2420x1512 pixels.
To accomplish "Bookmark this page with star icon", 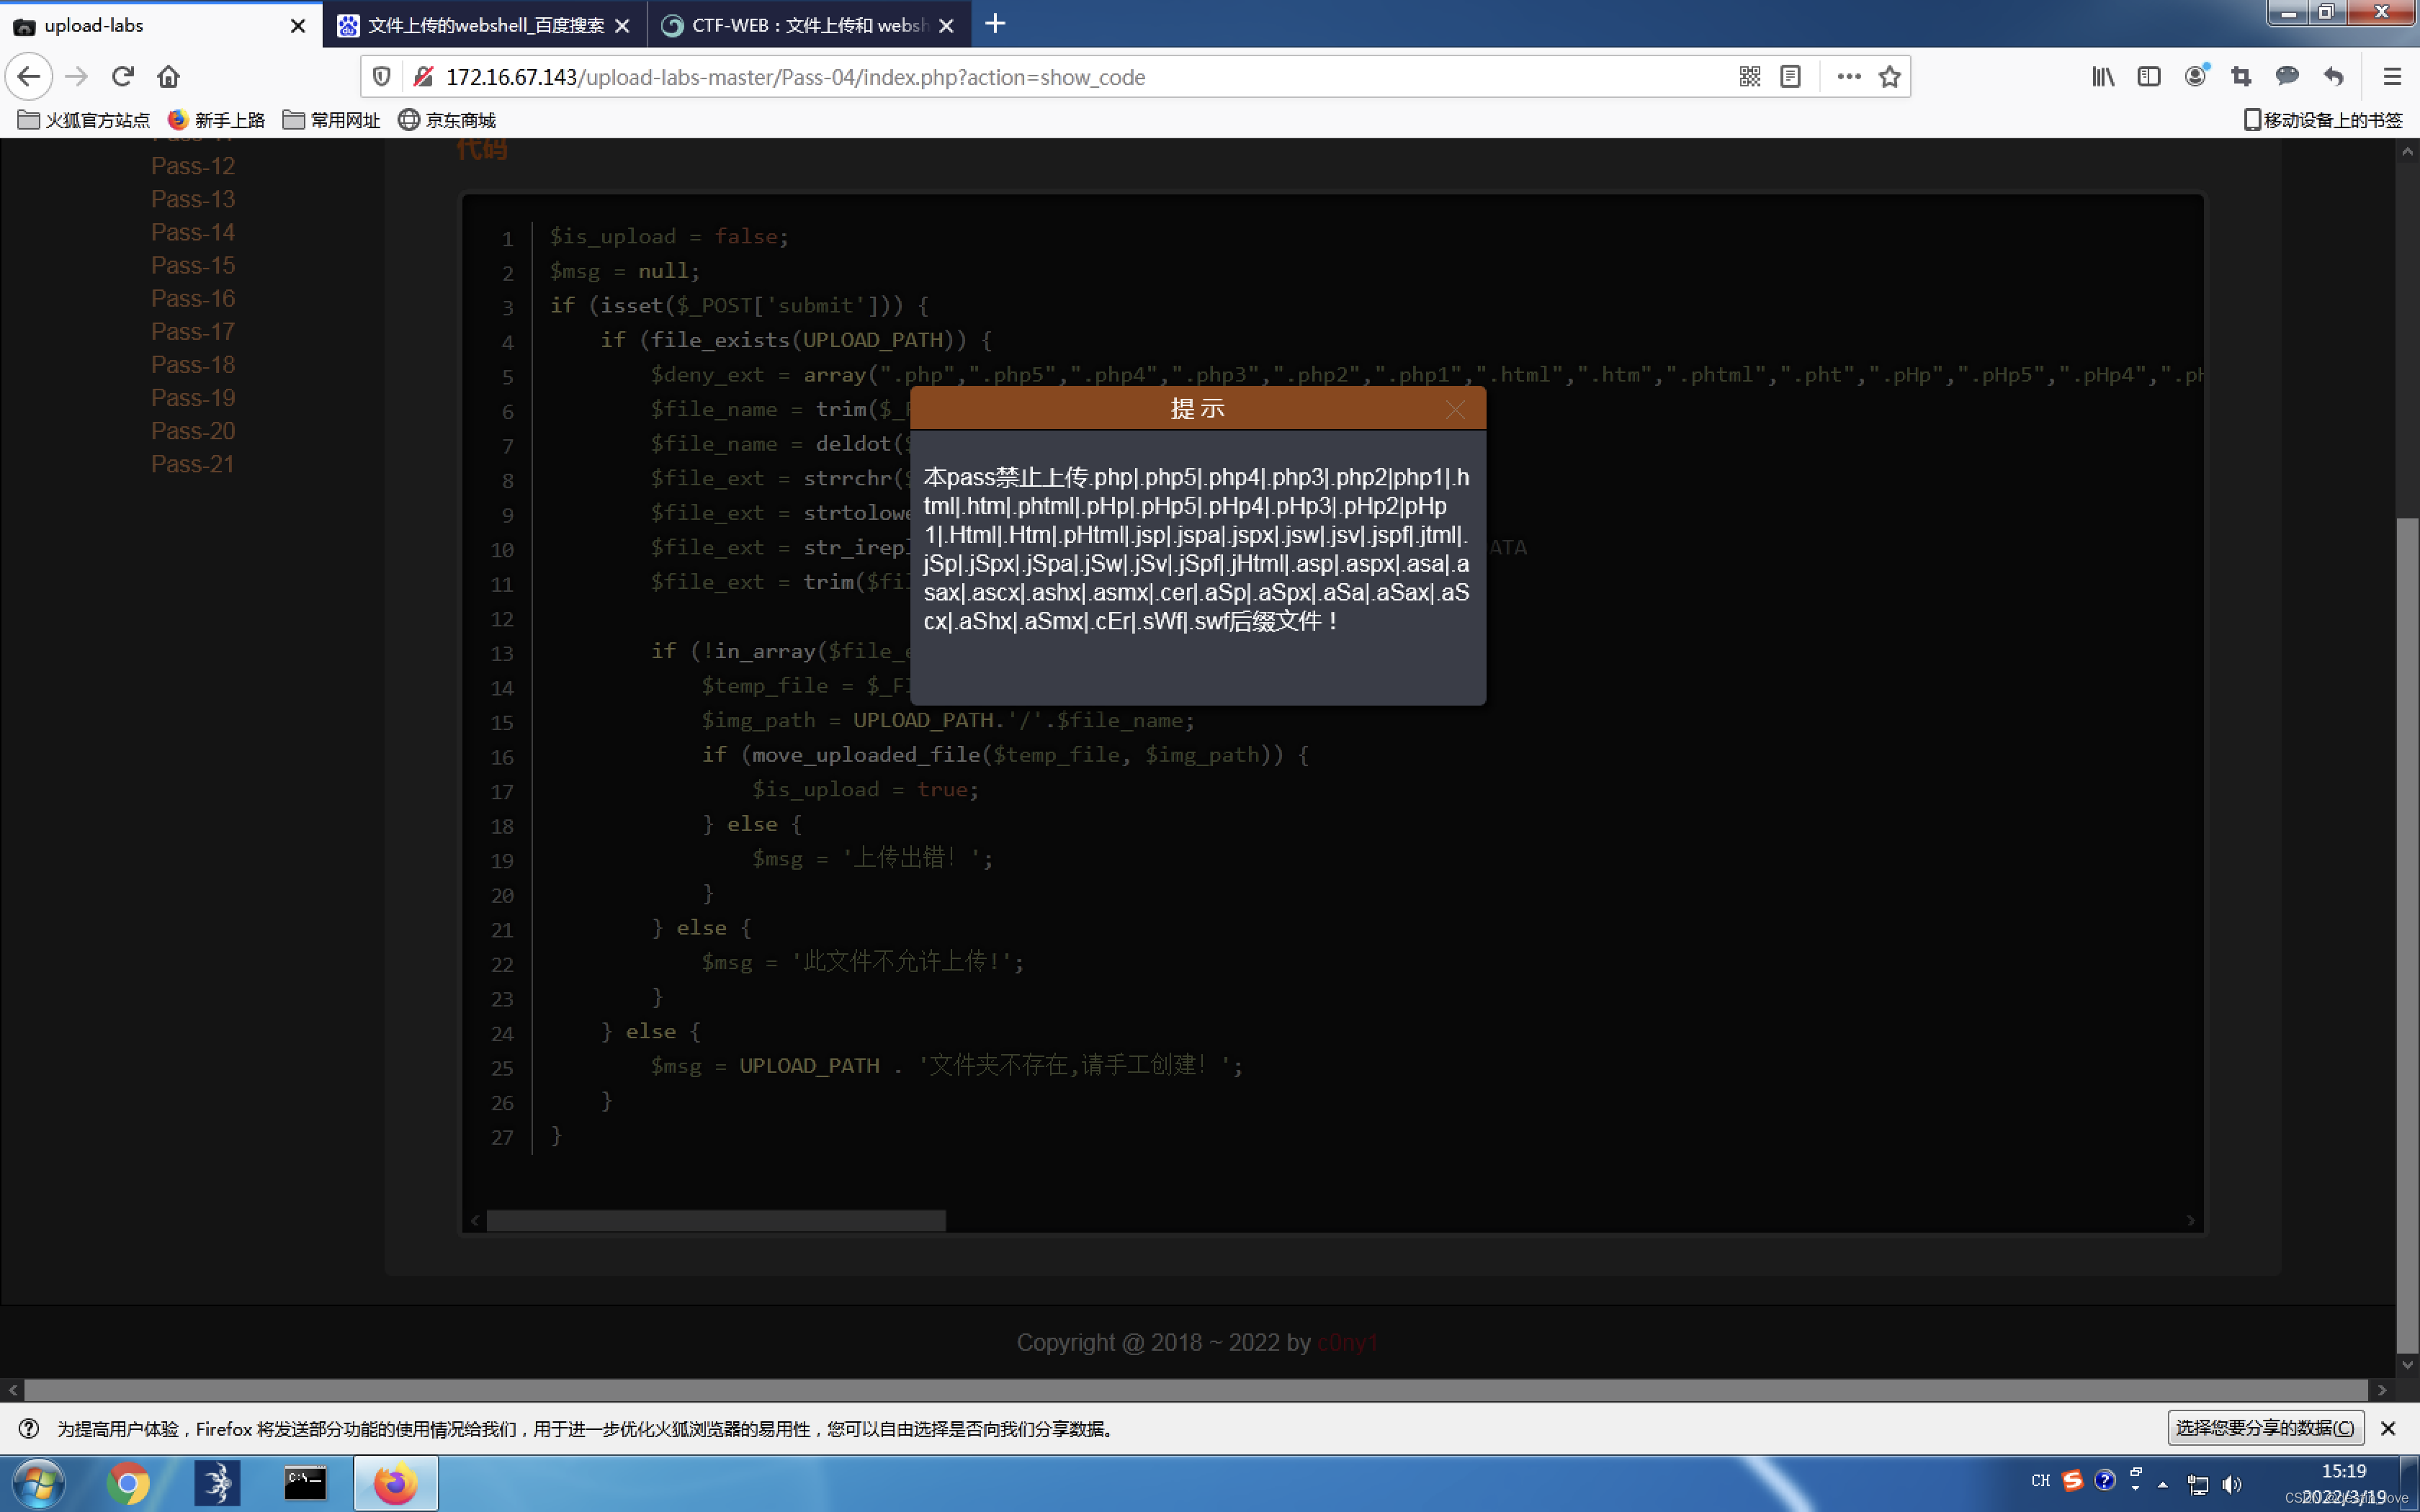I will point(1889,77).
